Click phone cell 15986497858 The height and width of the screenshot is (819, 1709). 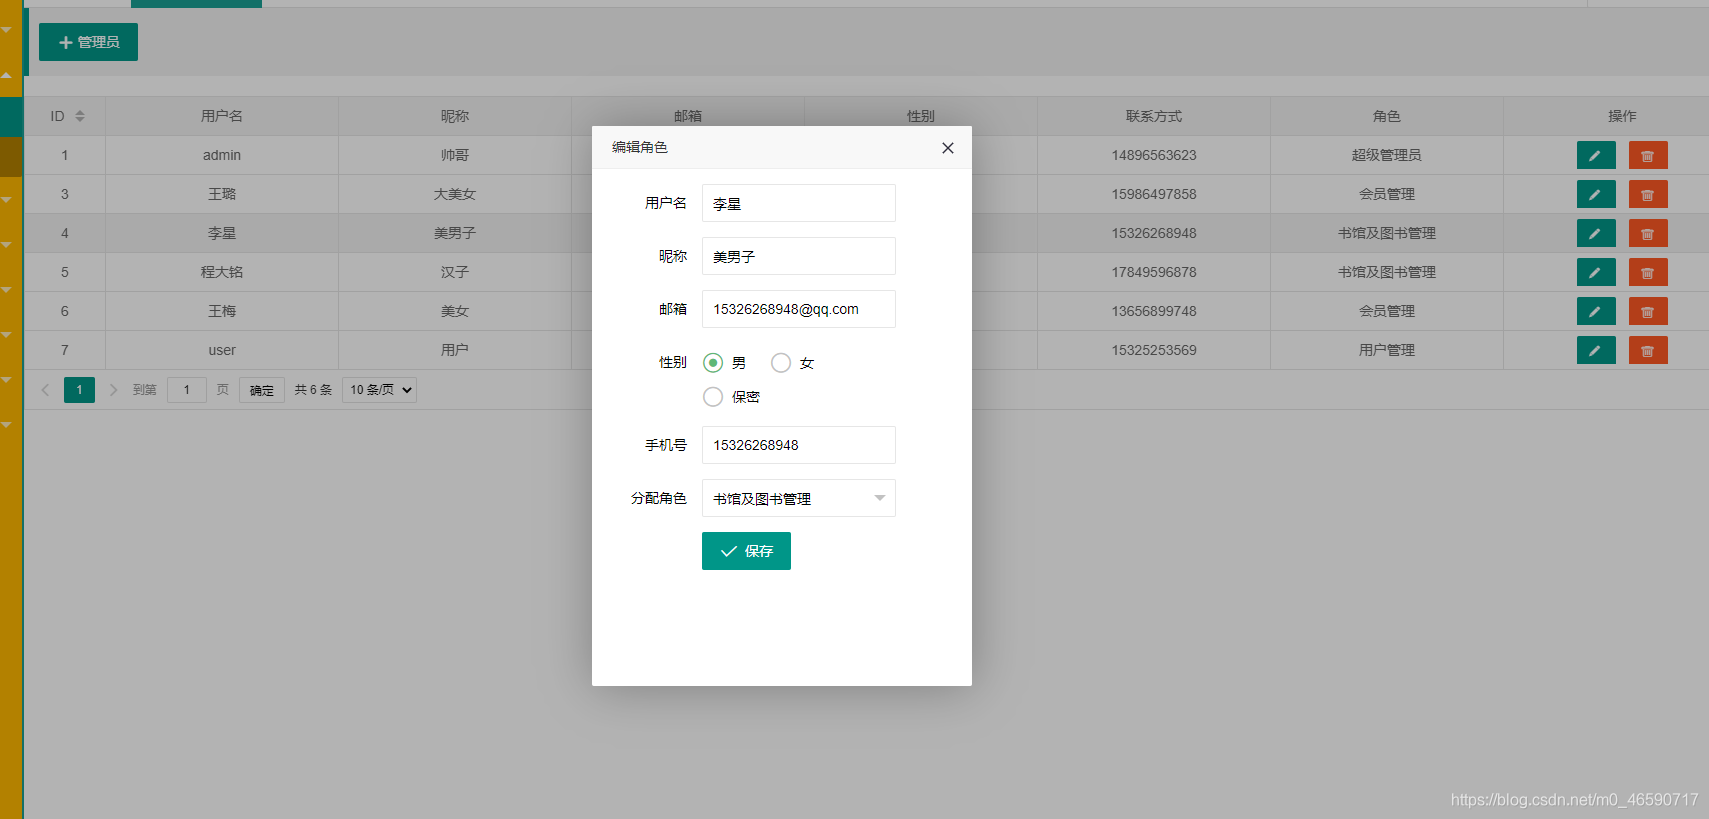1154,194
